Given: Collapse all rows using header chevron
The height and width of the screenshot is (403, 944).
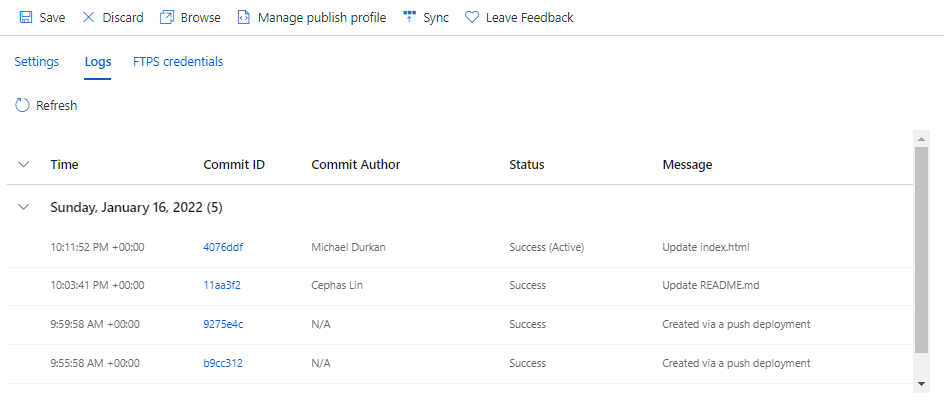Looking at the screenshot, I should (x=24, y=164).
